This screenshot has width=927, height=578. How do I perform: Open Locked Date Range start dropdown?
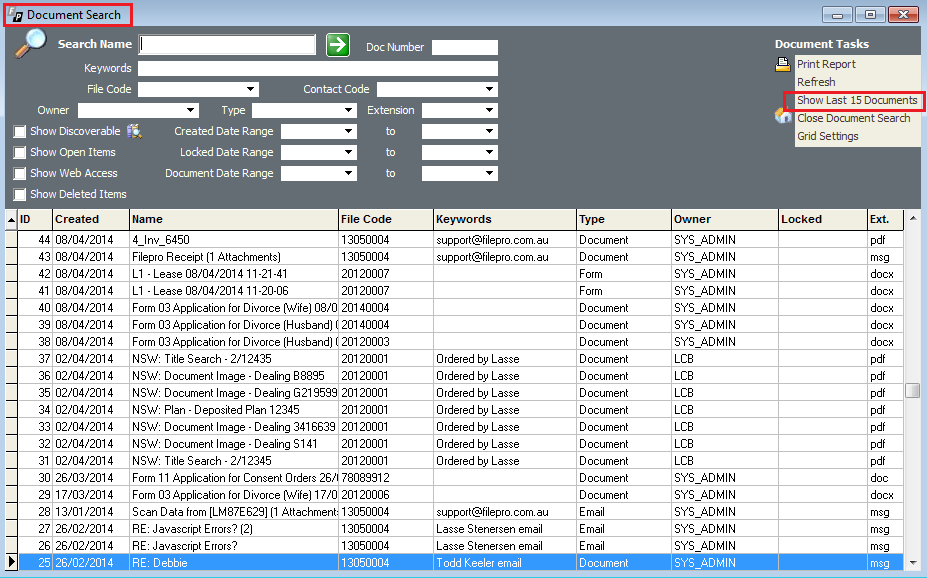[348, 152]
